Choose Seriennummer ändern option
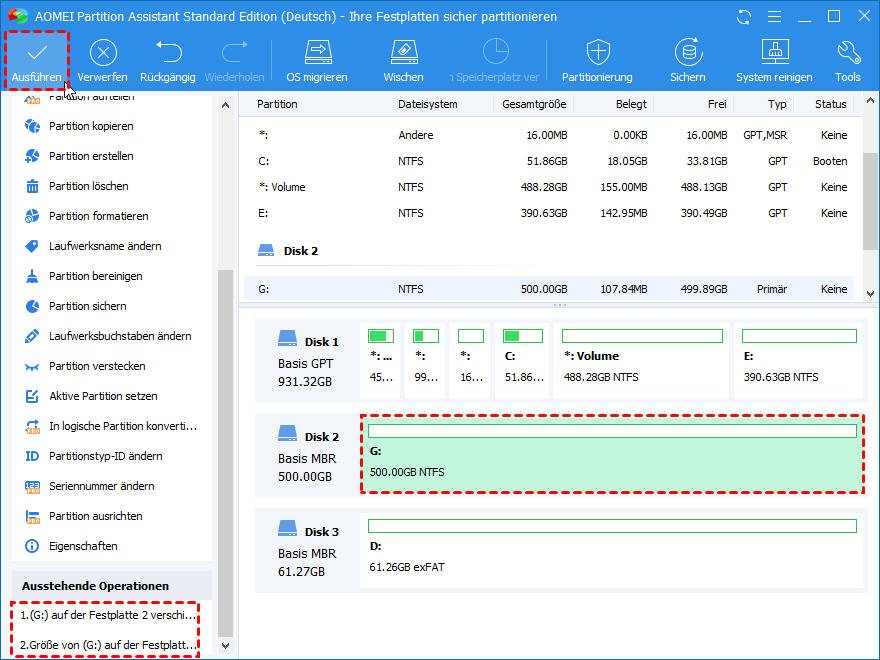Screen dimensions: 880x660 [102, 487]
